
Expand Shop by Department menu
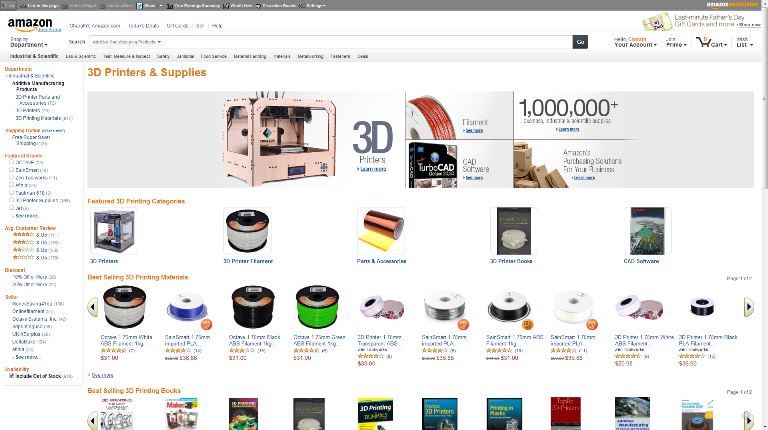(29, 42)
